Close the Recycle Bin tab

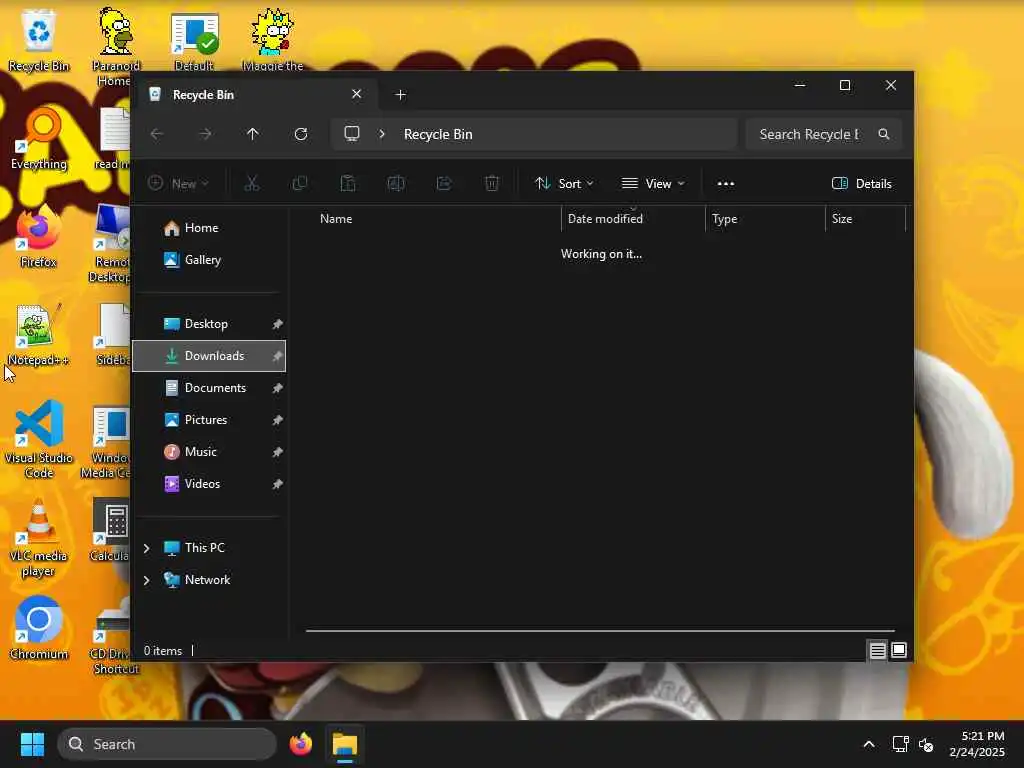(x=357, y=94)
